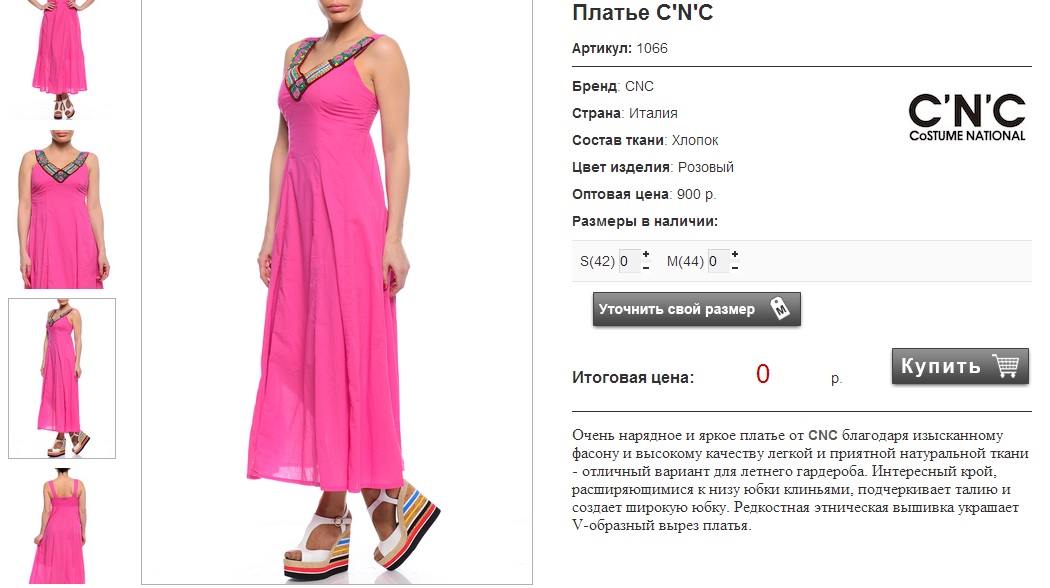Enlarge the main pink dress photo
The height and width of the screenshot is (588, 1050).
[x=337, y=292]
